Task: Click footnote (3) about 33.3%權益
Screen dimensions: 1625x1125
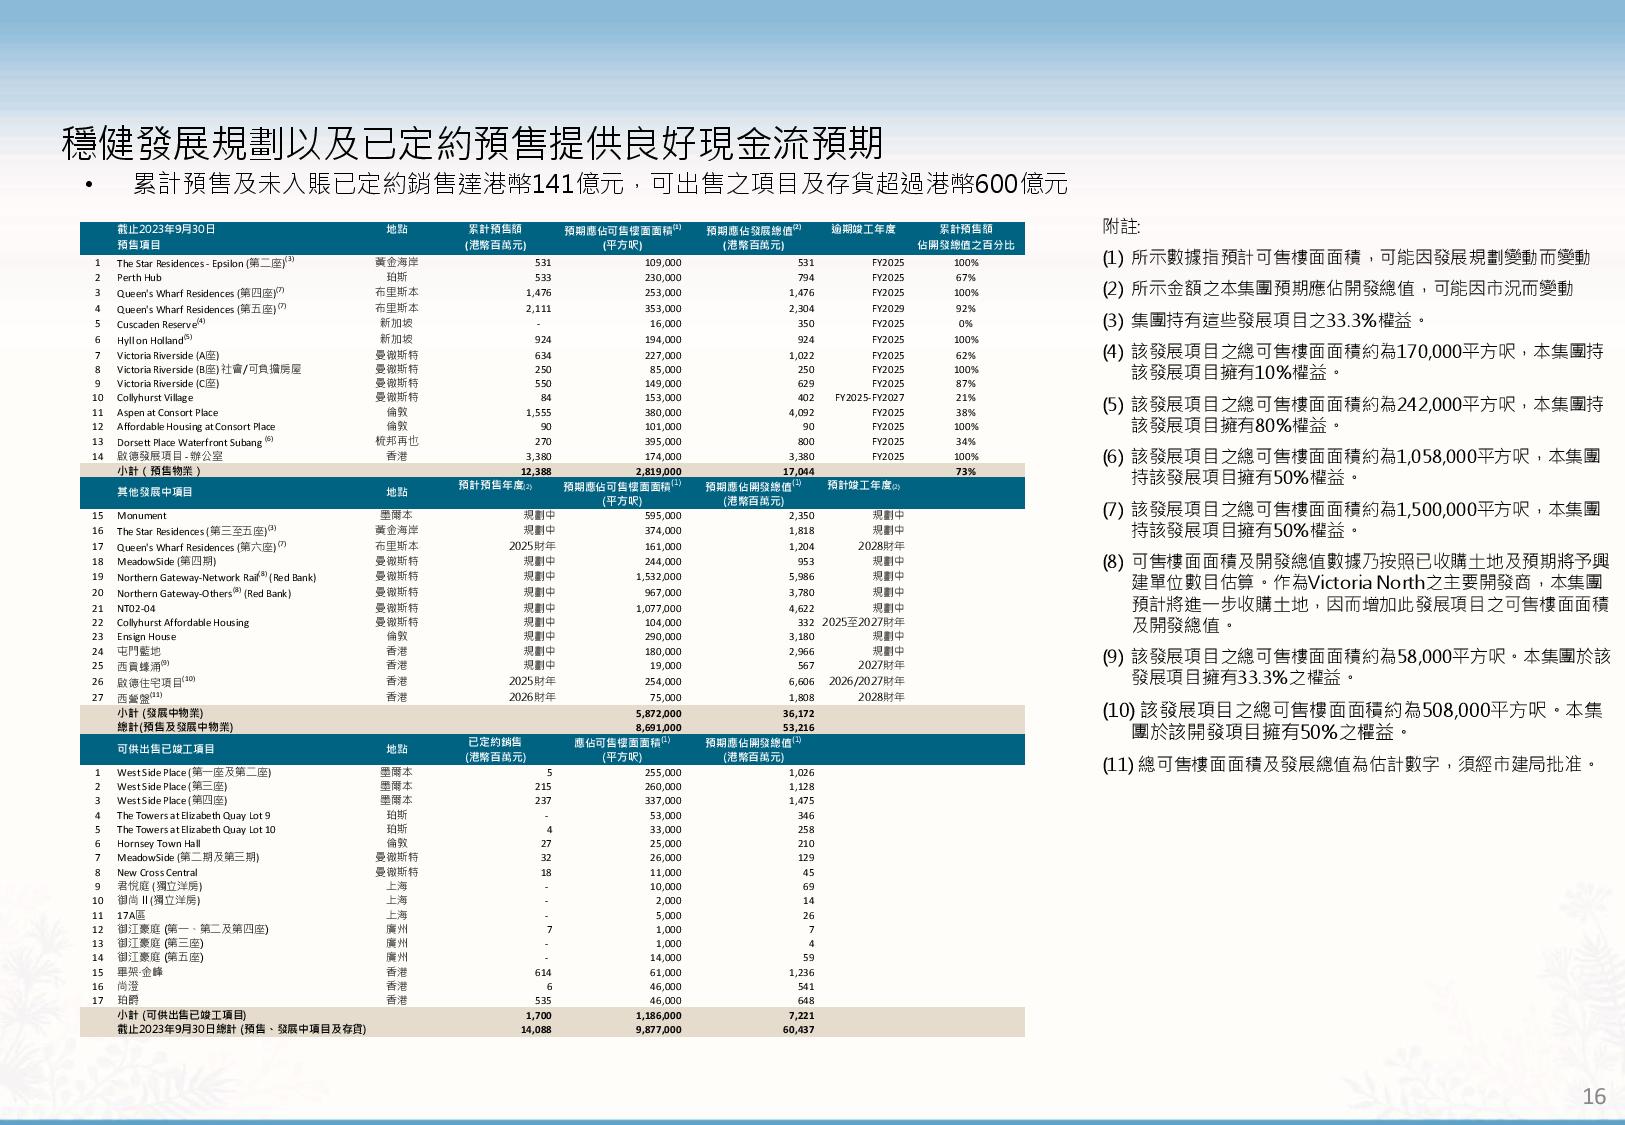Action: pos(1264,321)
